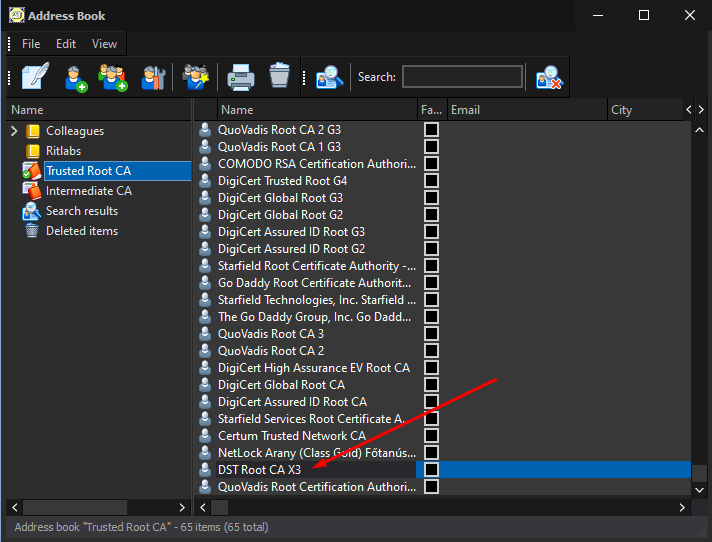Click the Colleagues folder icon

coord(33,131)
